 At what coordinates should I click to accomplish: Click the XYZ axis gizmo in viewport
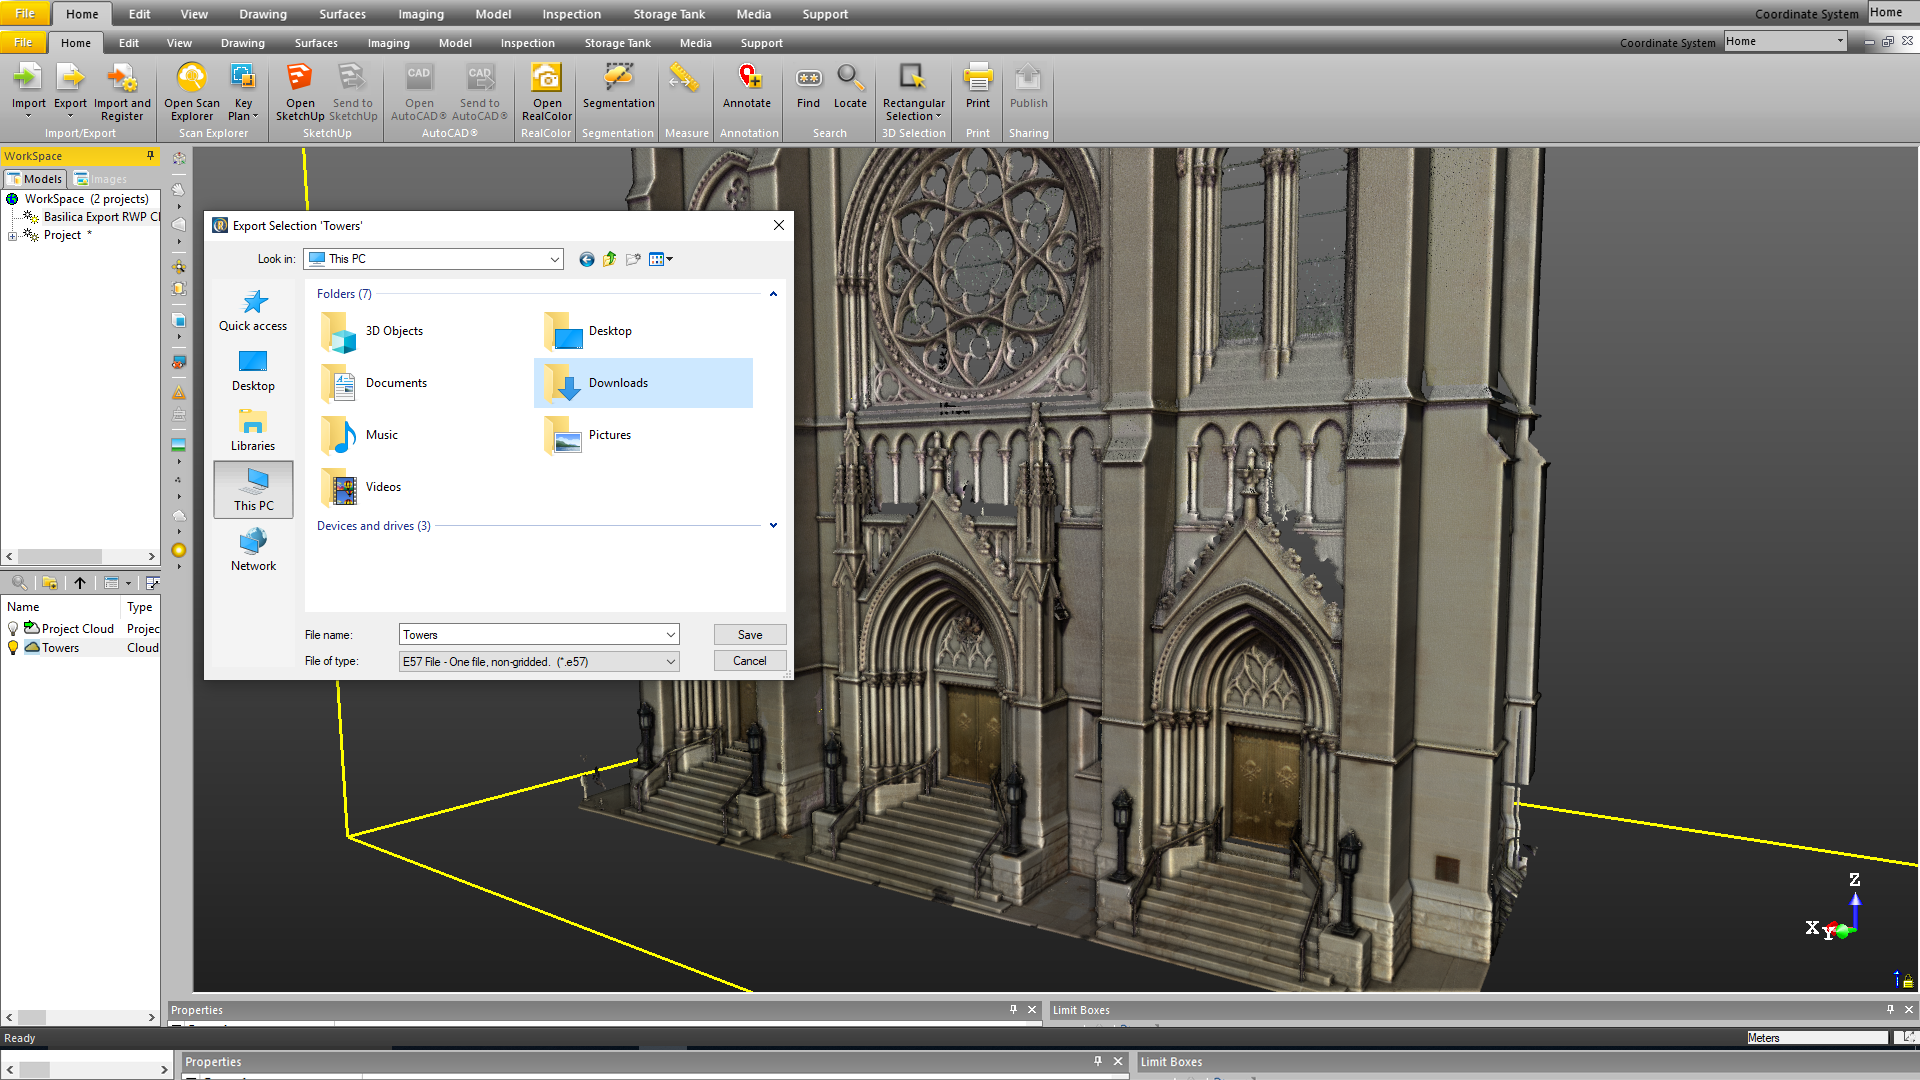tap(1835, 910)
